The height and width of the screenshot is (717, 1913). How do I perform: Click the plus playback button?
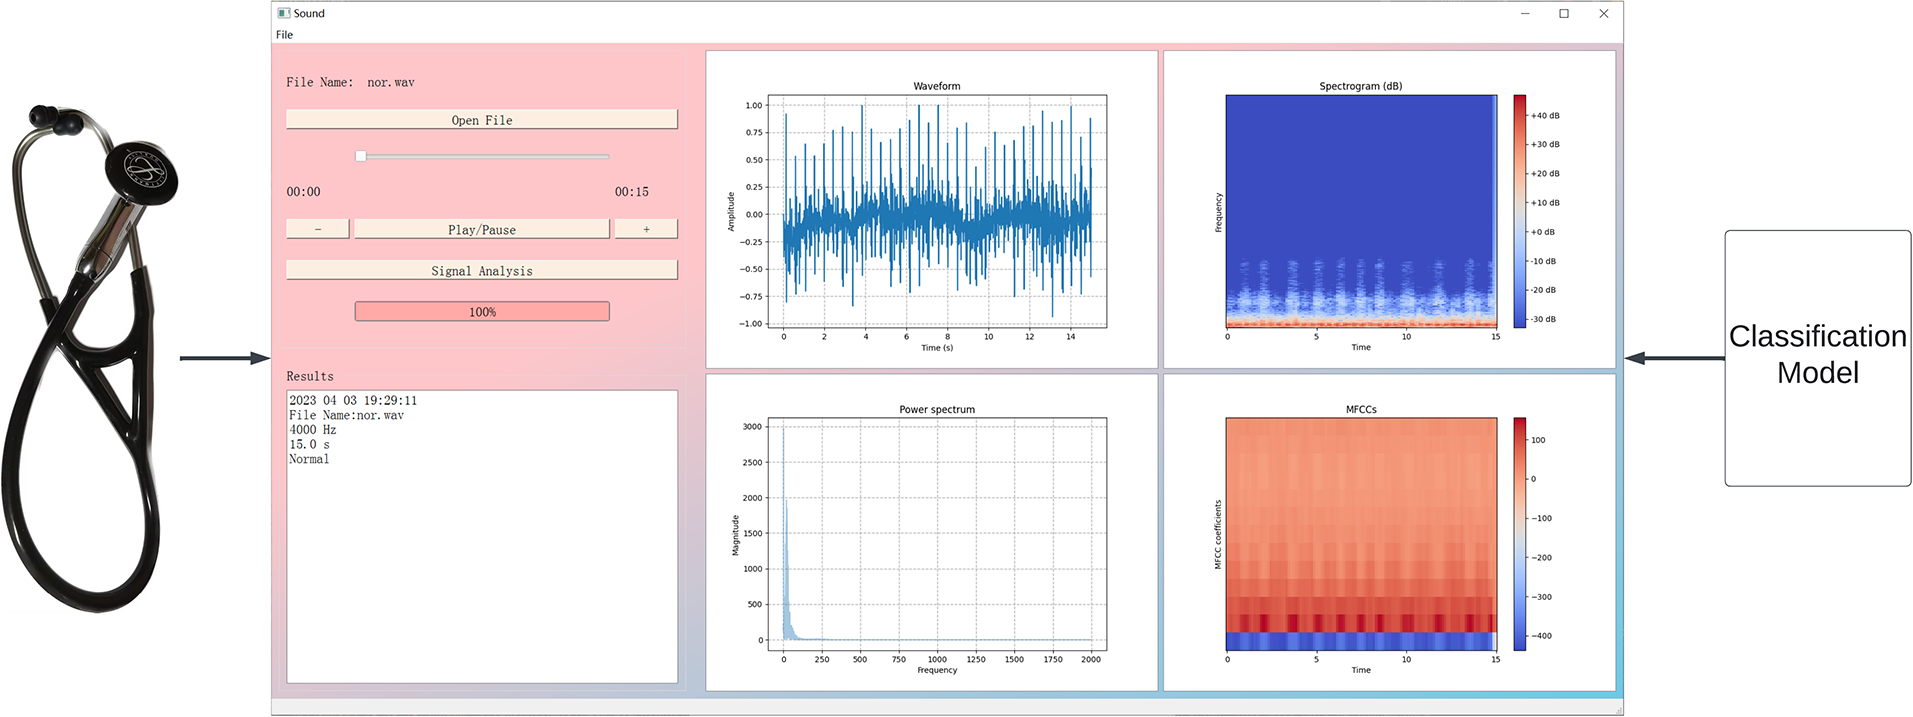pyautogui.click(x=646, y=229)
